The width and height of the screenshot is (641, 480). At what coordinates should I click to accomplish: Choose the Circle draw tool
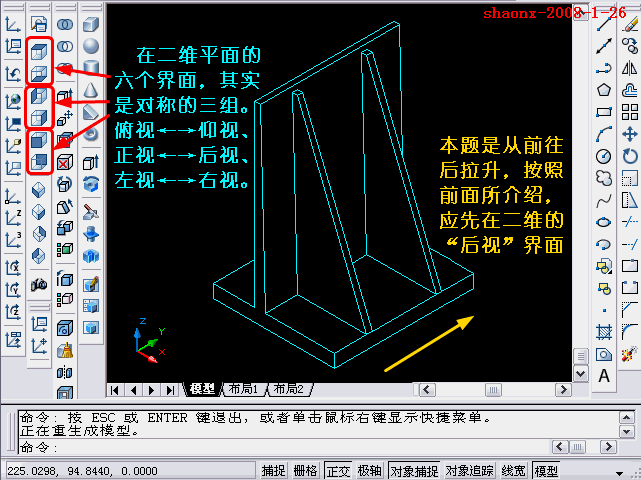click(604, 156)
